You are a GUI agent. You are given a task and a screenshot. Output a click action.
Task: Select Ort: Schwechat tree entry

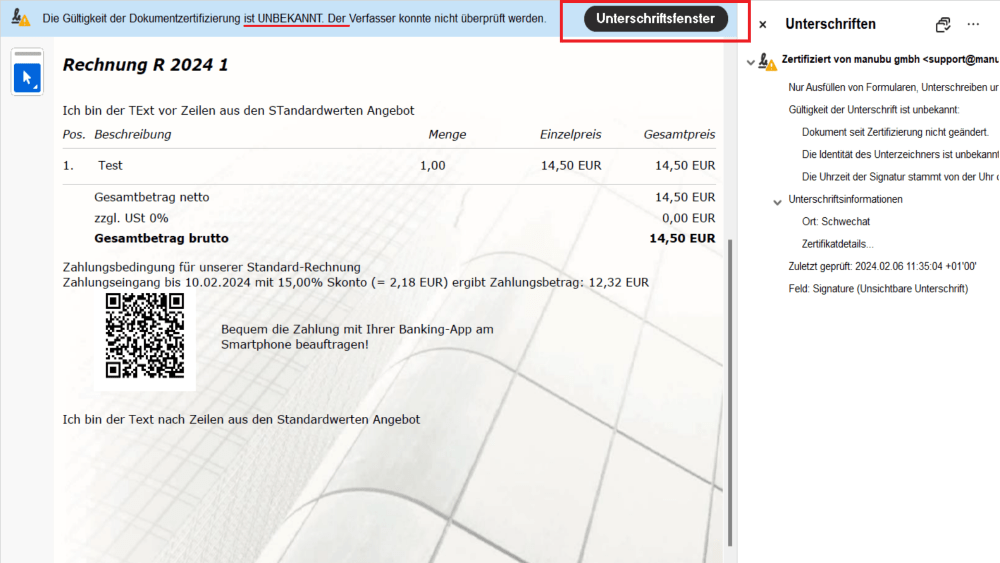coord(836,222)
